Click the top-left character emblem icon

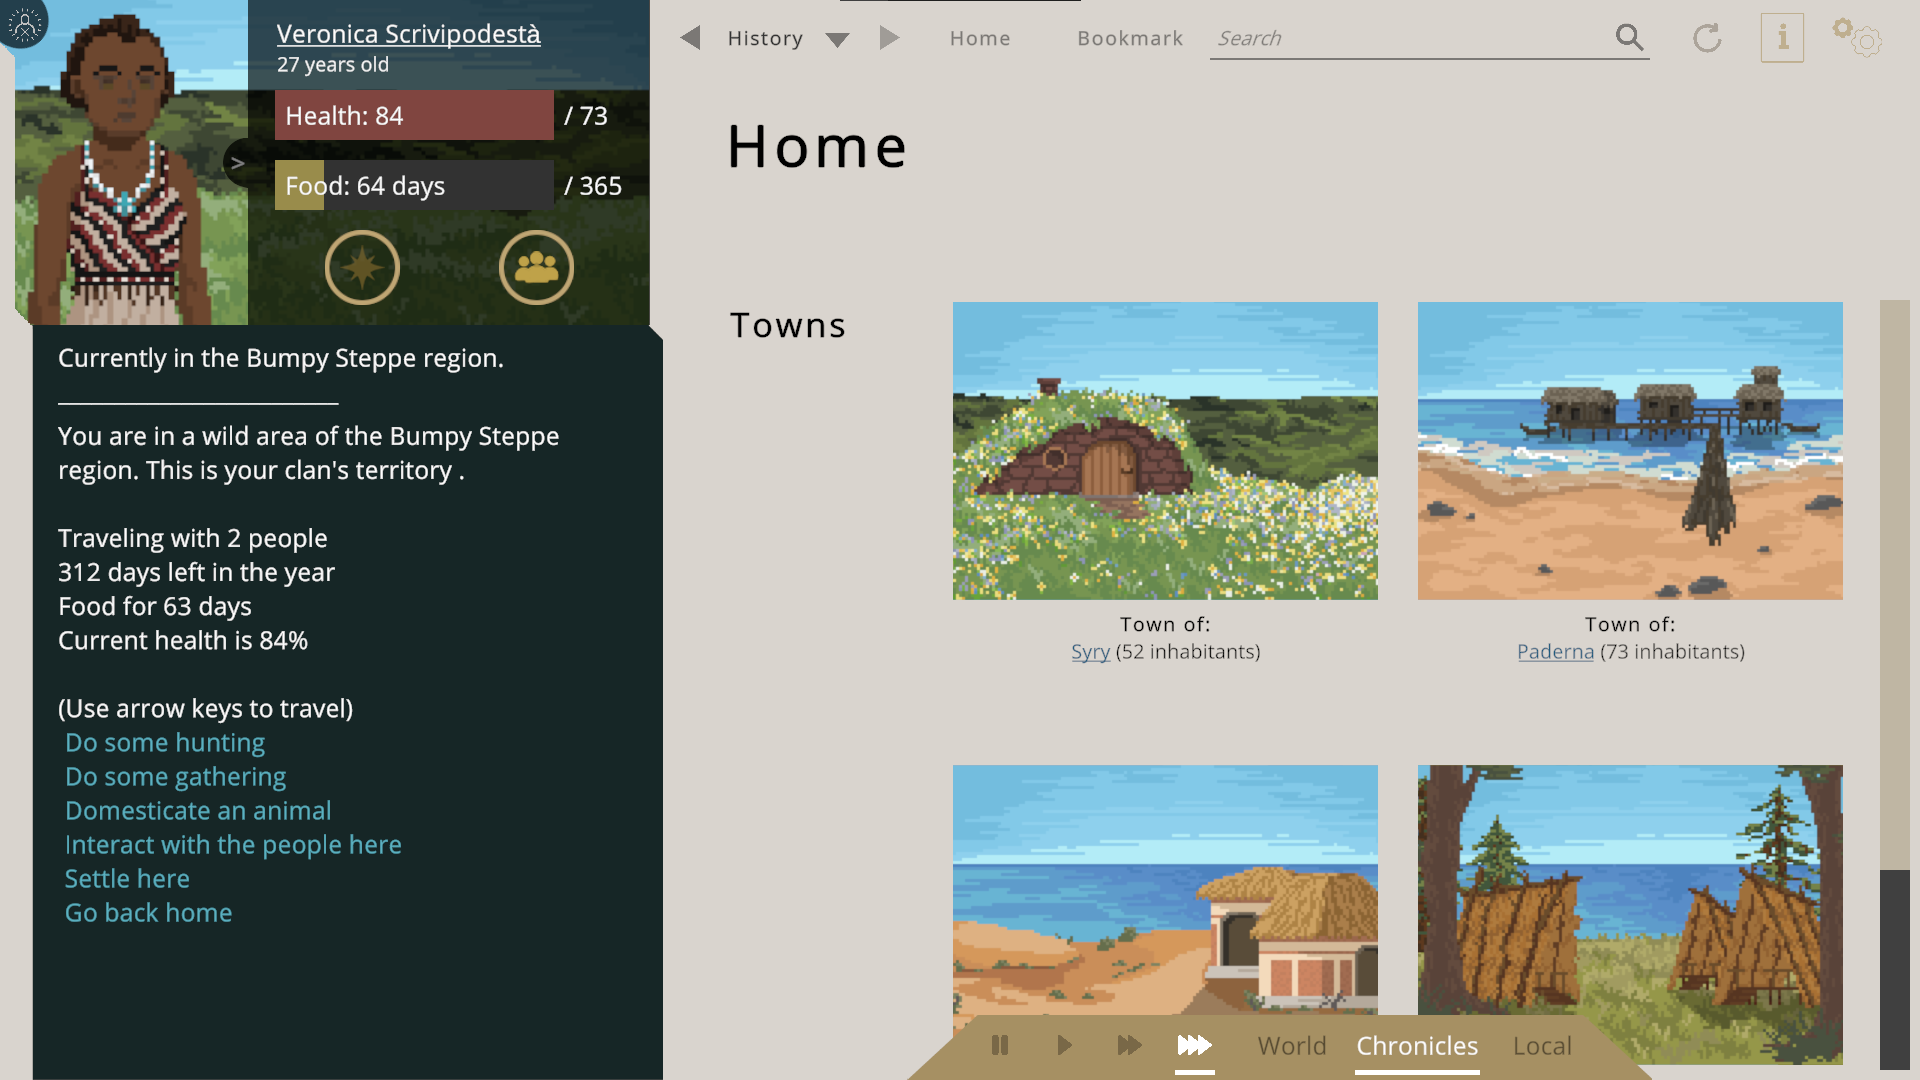click(x=24, y=22)
